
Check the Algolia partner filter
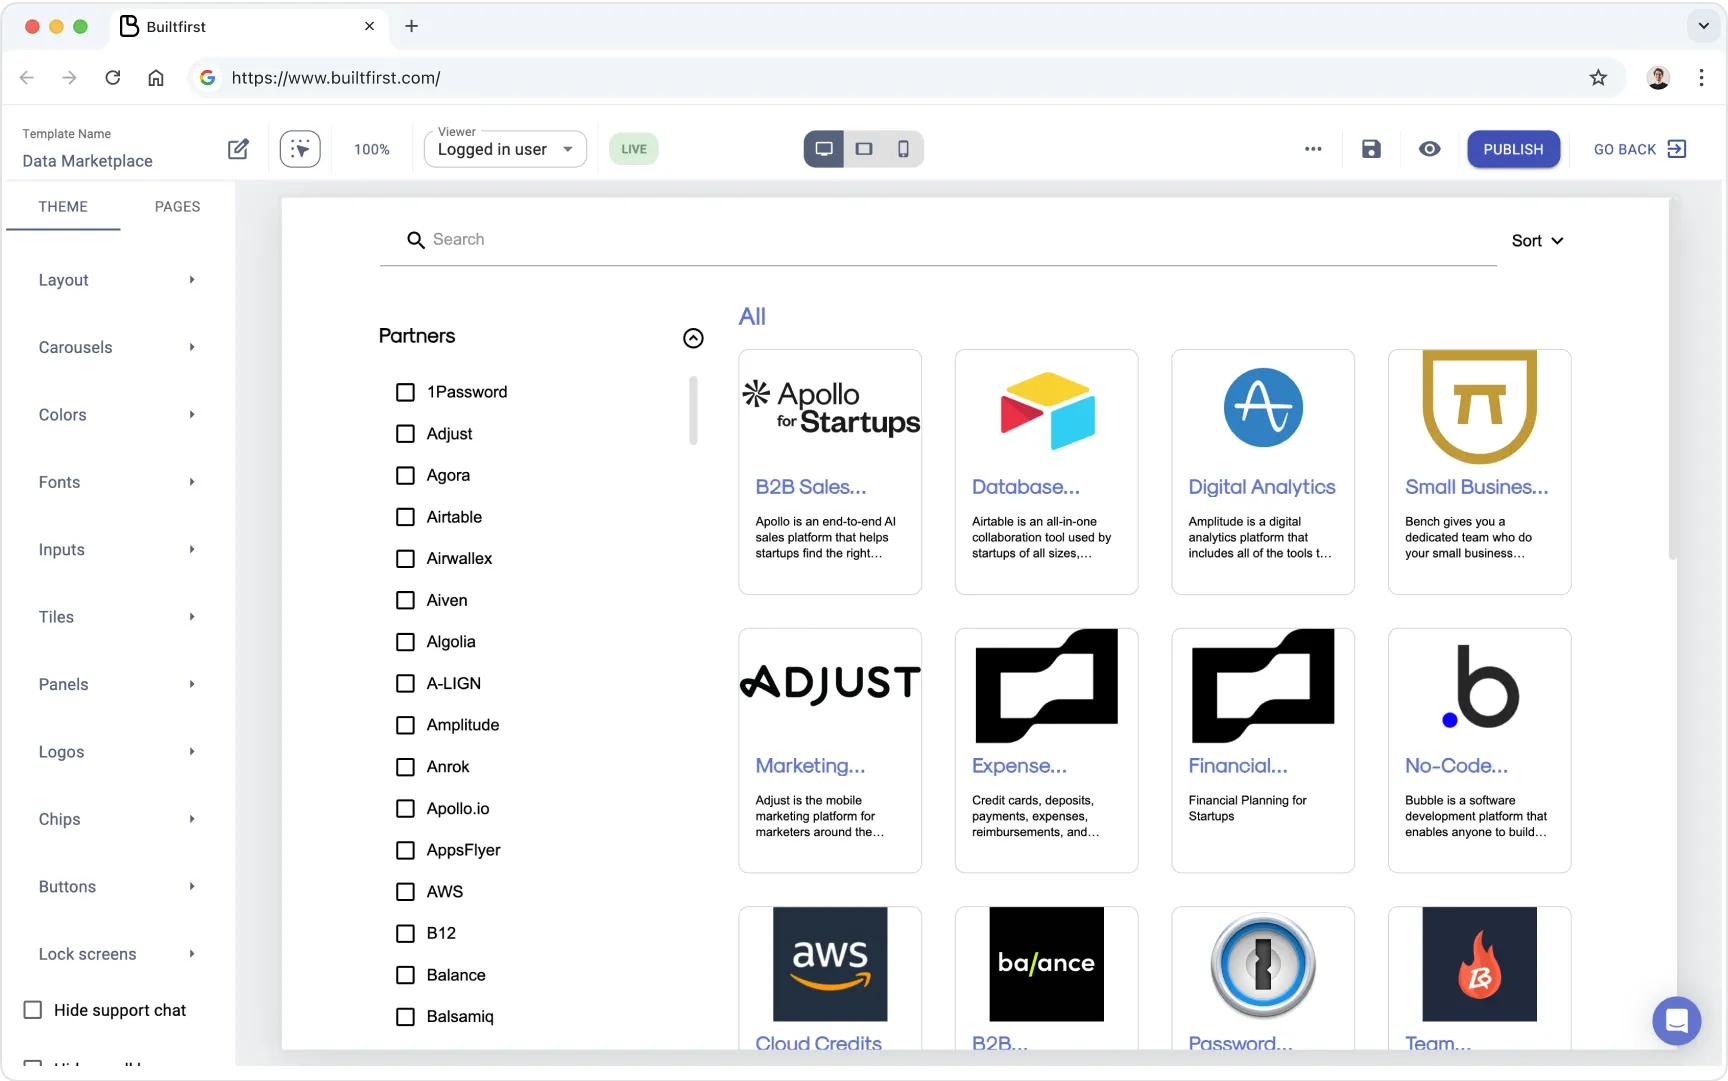tap(405, 642)
